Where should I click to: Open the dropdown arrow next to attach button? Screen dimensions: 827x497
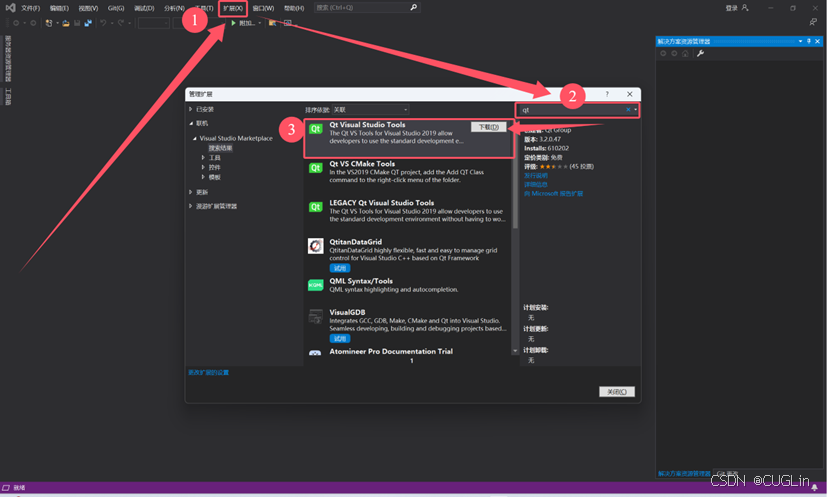tap(259, 23)
